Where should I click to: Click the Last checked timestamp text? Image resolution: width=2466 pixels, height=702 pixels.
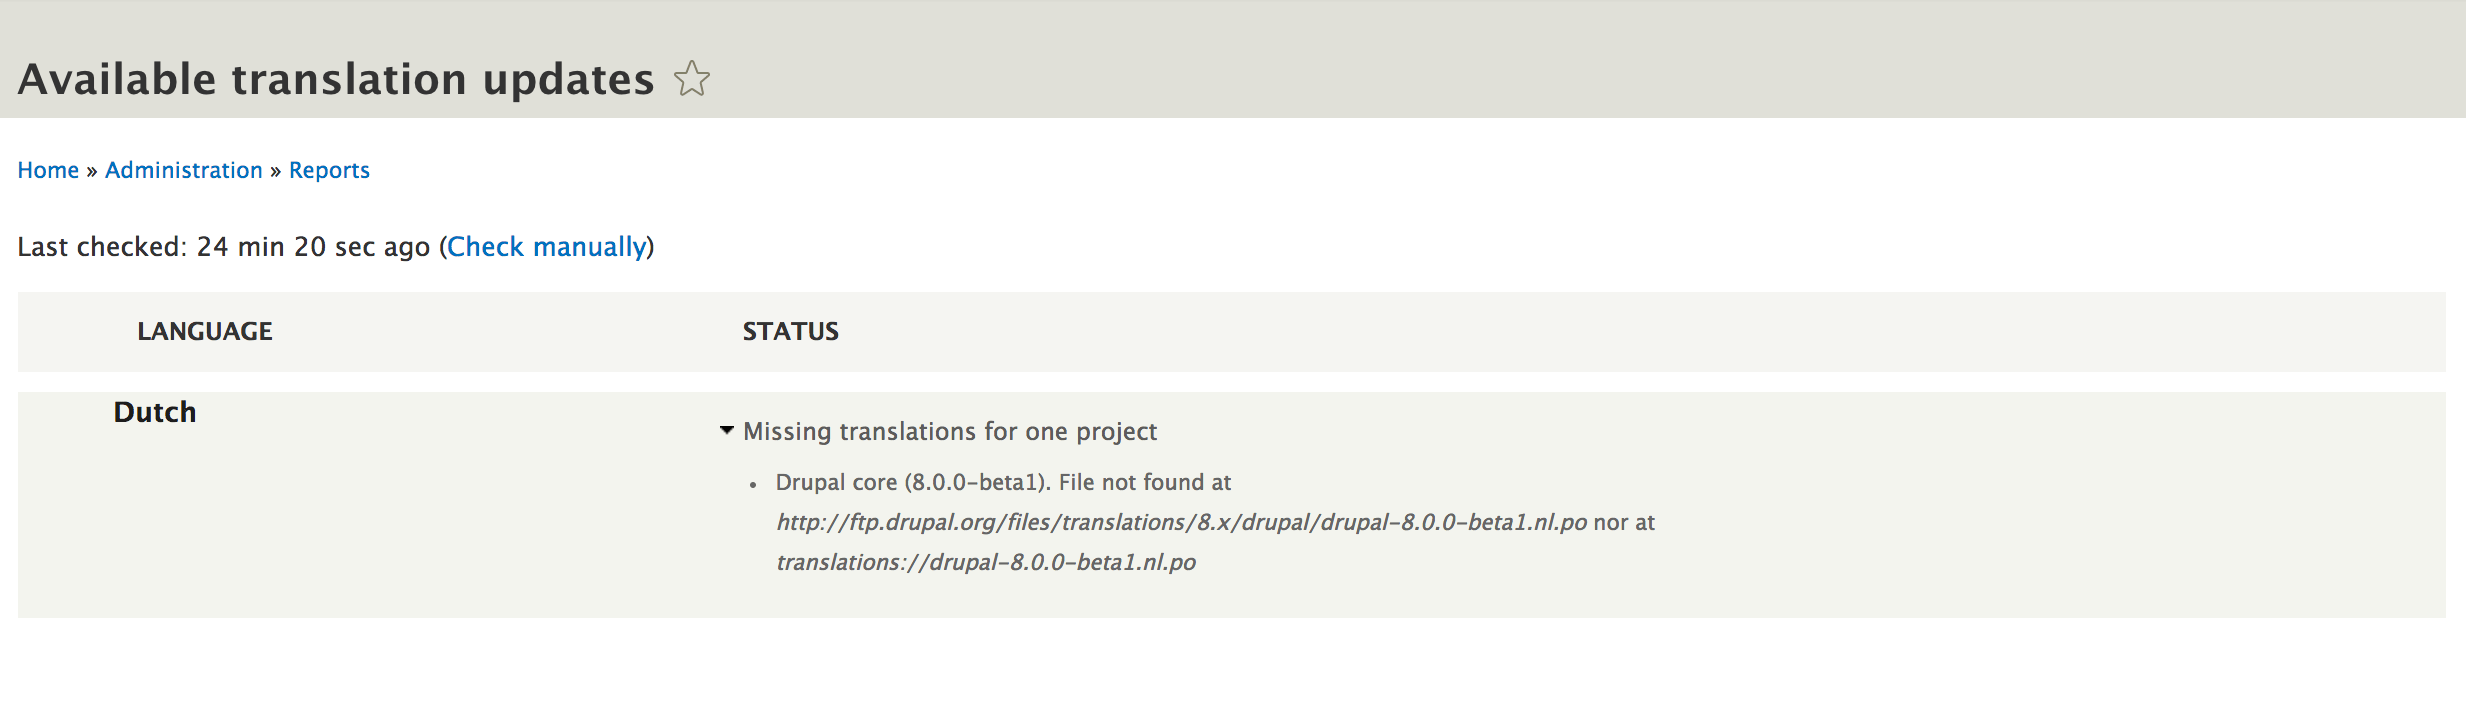225,246
